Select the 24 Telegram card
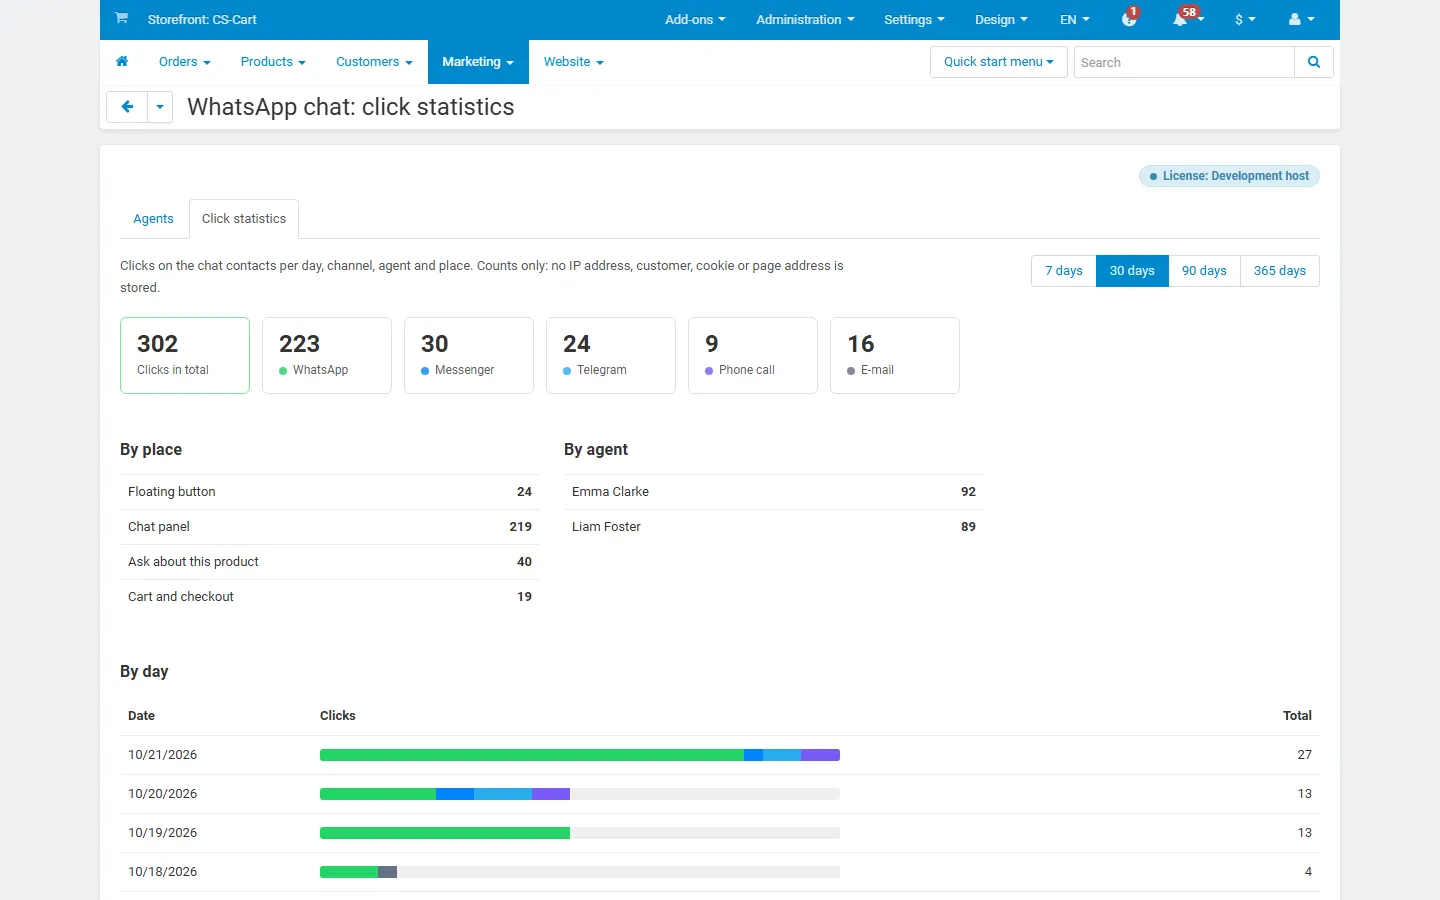 coord(611,355)
